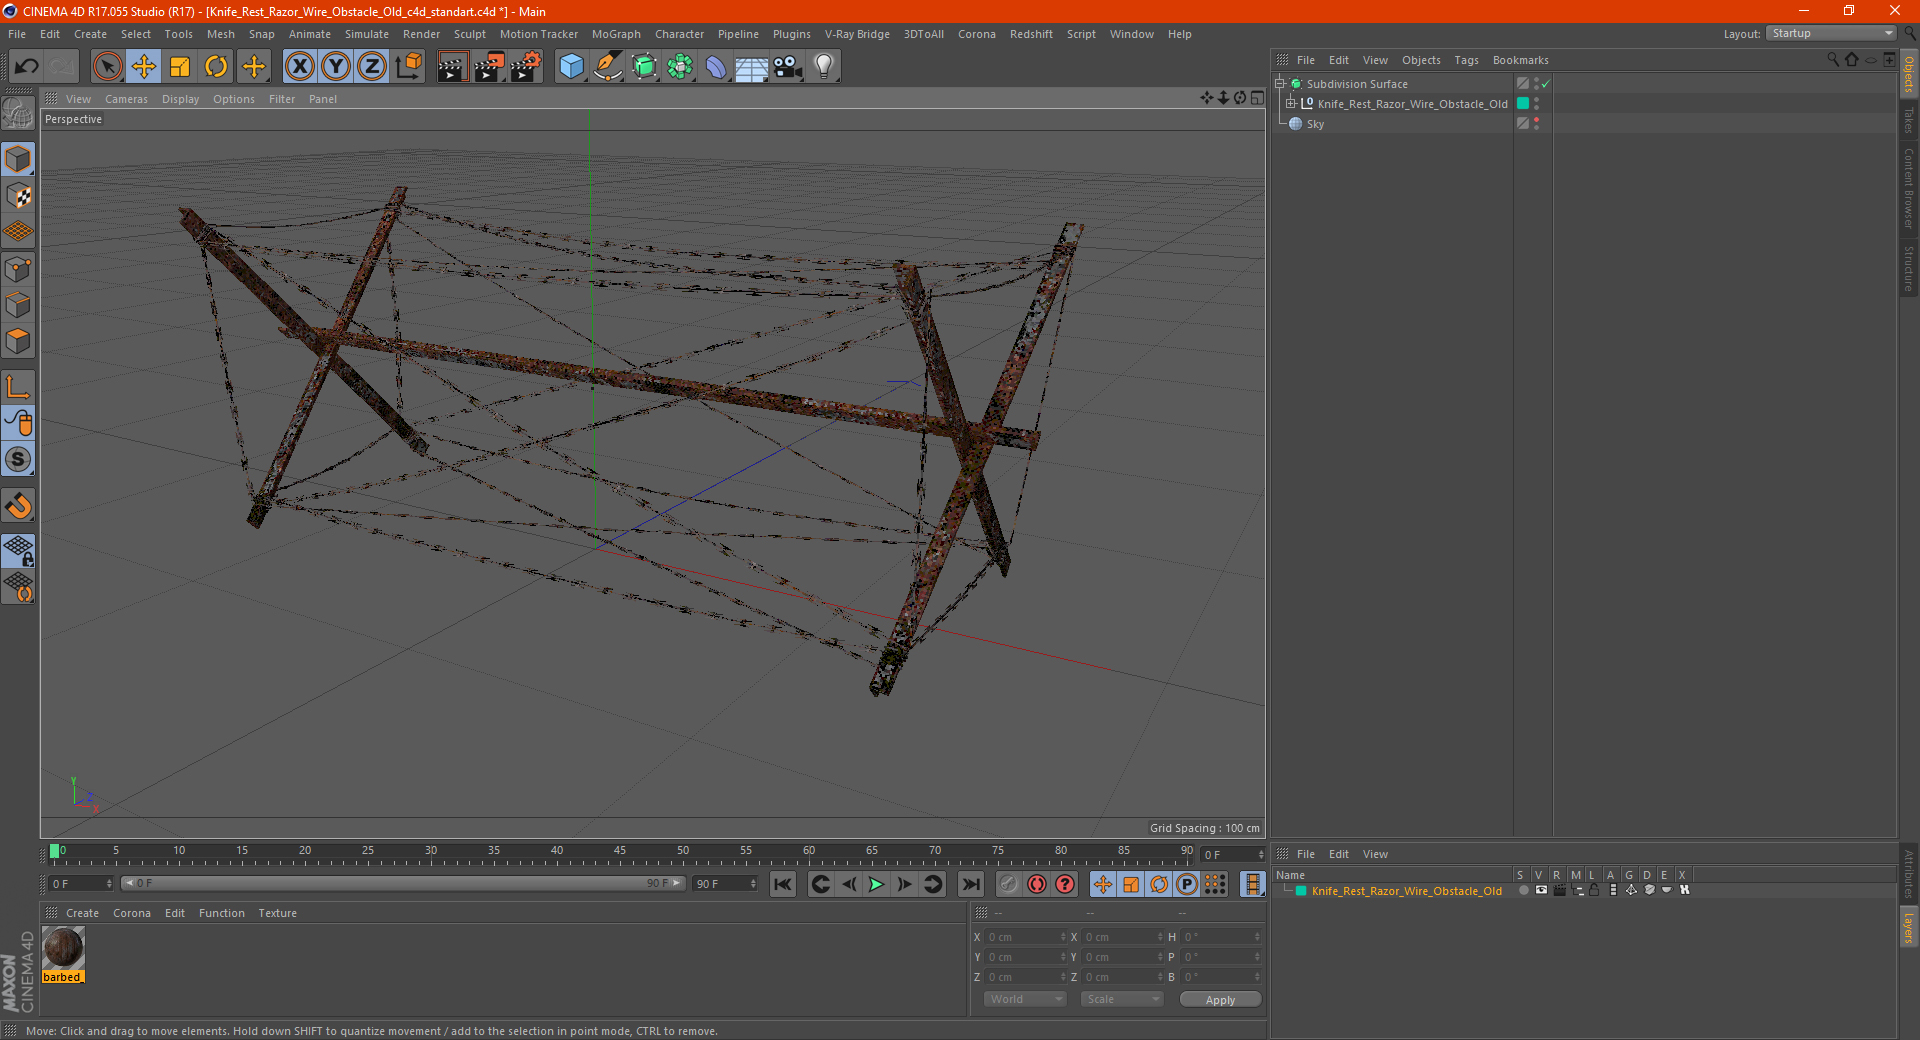Click the magnet soft selection icon

click(x=18, y=505)
